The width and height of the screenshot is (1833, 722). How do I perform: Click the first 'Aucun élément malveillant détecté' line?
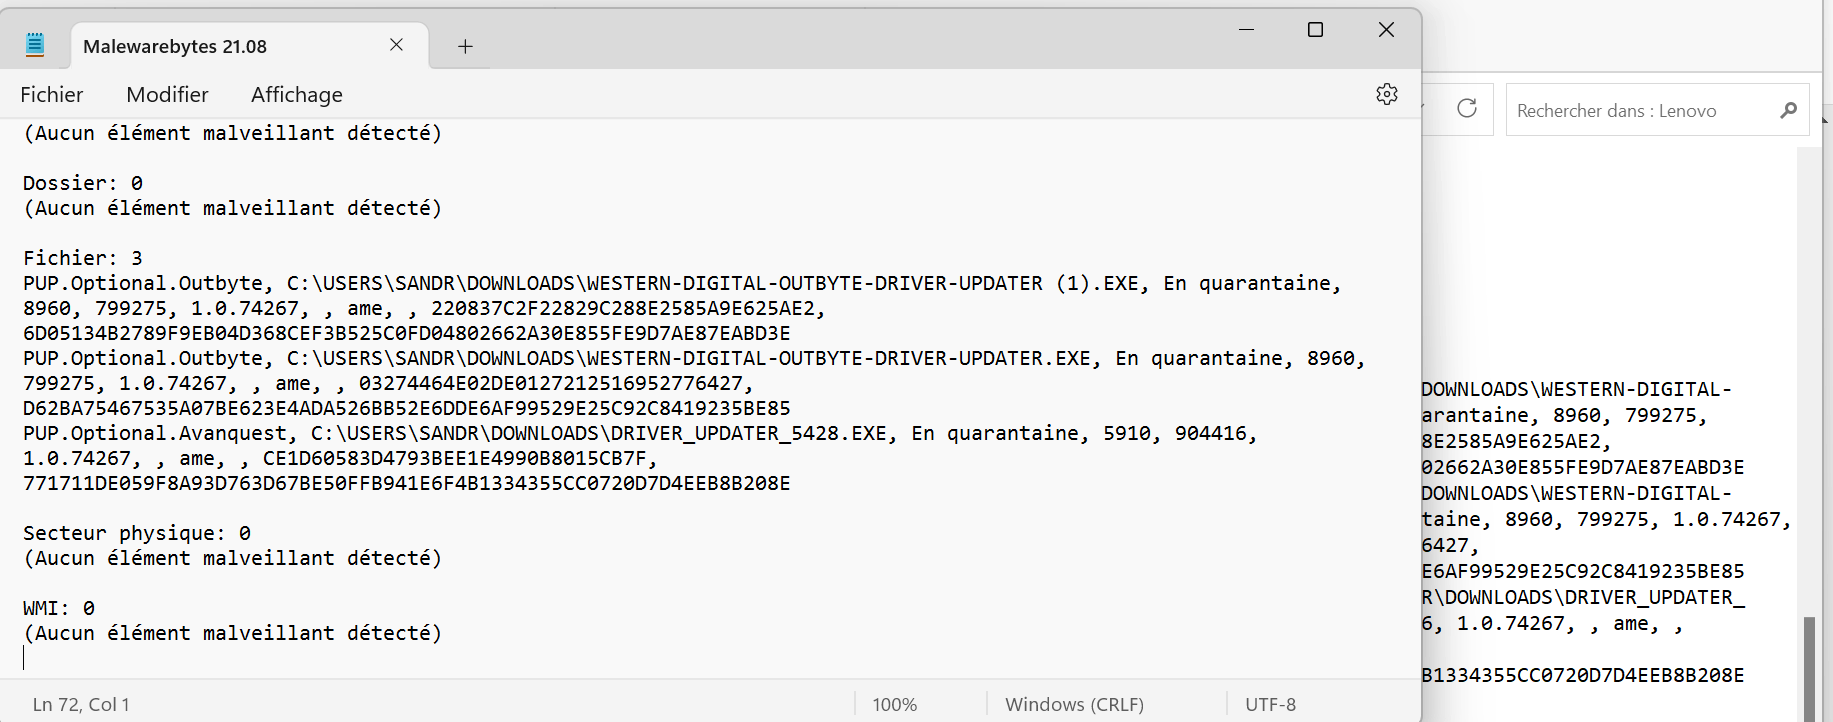[x=233, y=133]
